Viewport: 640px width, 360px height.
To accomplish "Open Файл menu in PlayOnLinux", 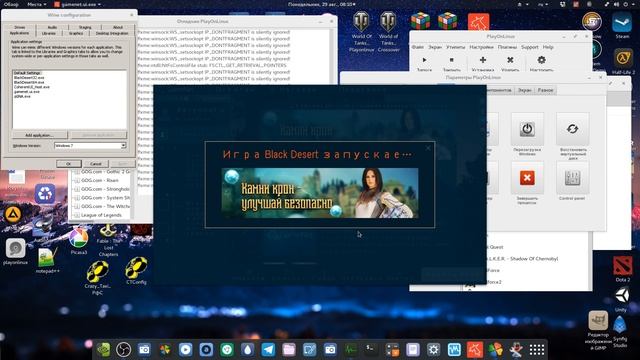I will tap(417, 47).
